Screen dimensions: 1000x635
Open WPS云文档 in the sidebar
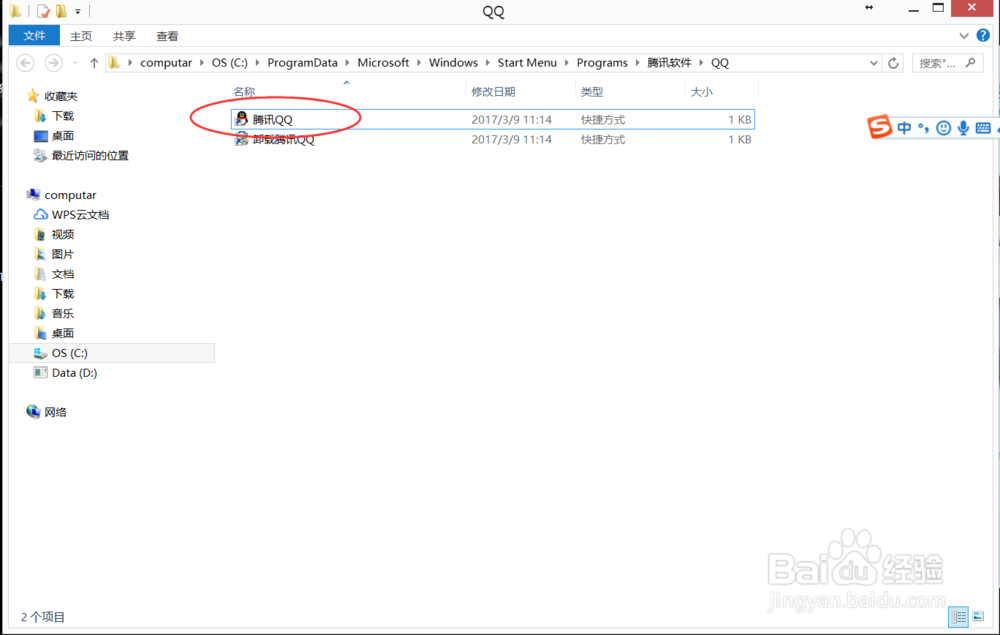[80, 215]
